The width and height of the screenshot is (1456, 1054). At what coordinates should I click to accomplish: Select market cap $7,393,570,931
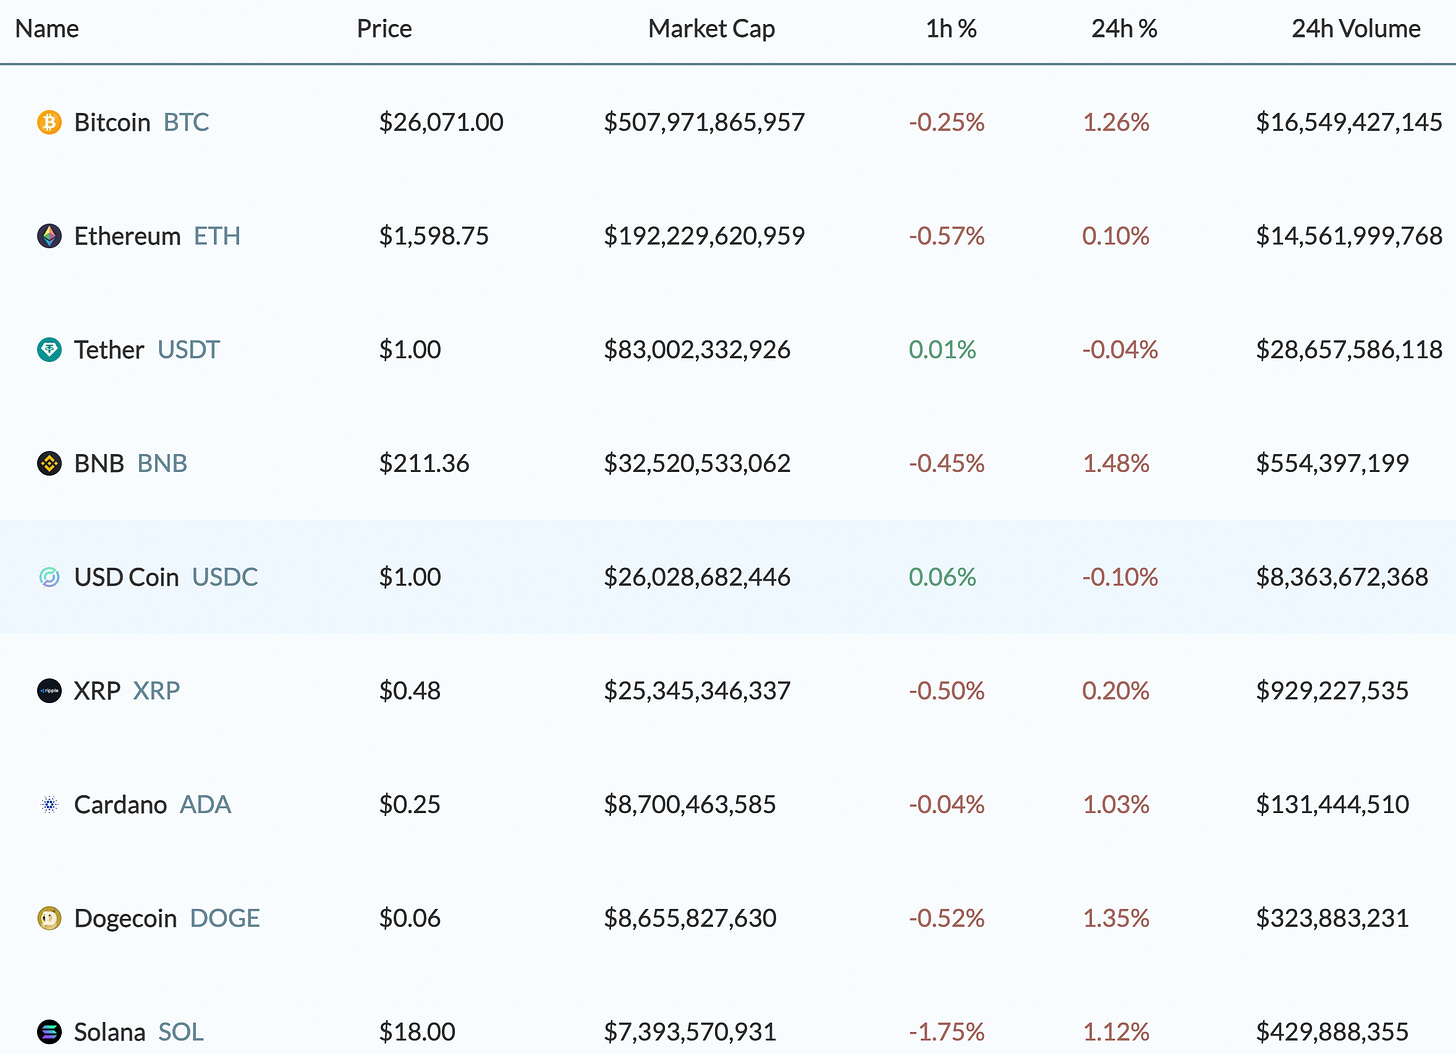(x=690, y=1032)
